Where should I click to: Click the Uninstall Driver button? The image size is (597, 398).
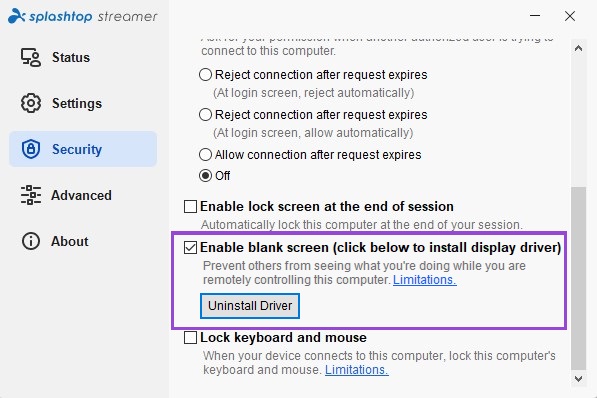[x=250, y=306]
